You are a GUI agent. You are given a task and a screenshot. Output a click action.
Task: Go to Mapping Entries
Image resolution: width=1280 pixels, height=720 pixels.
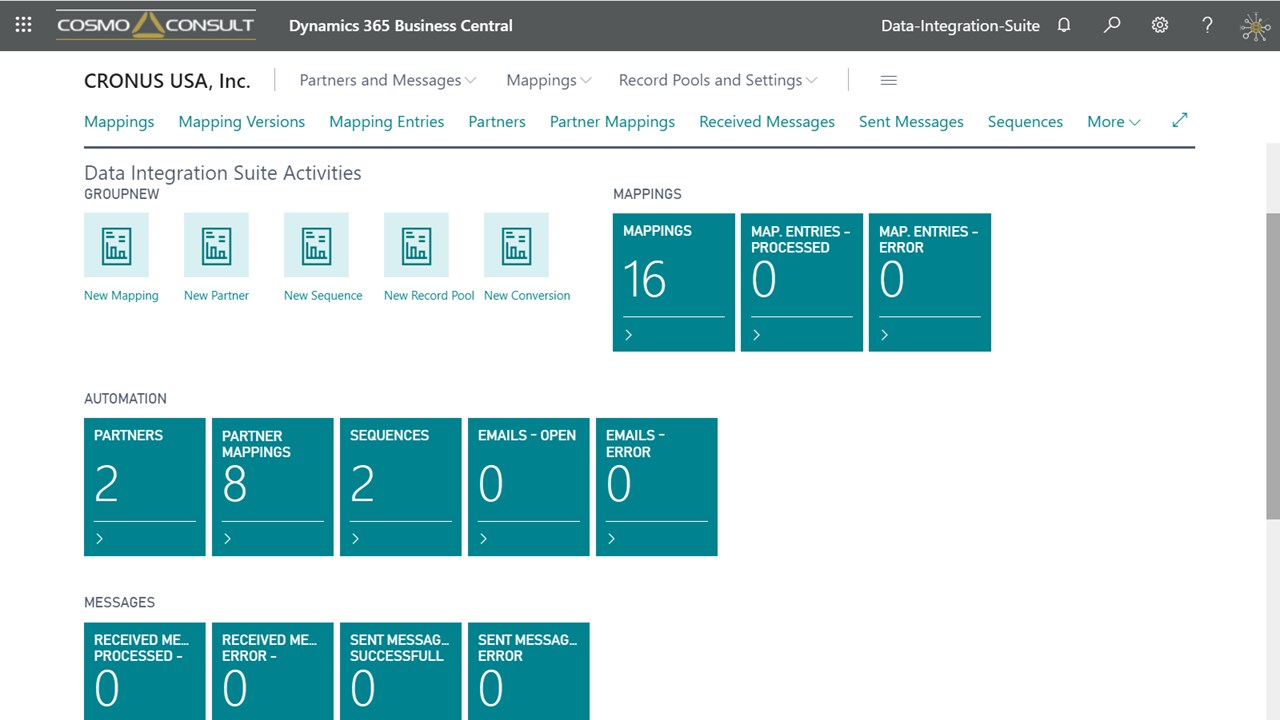pyautogui.click(x=387, y=122)
